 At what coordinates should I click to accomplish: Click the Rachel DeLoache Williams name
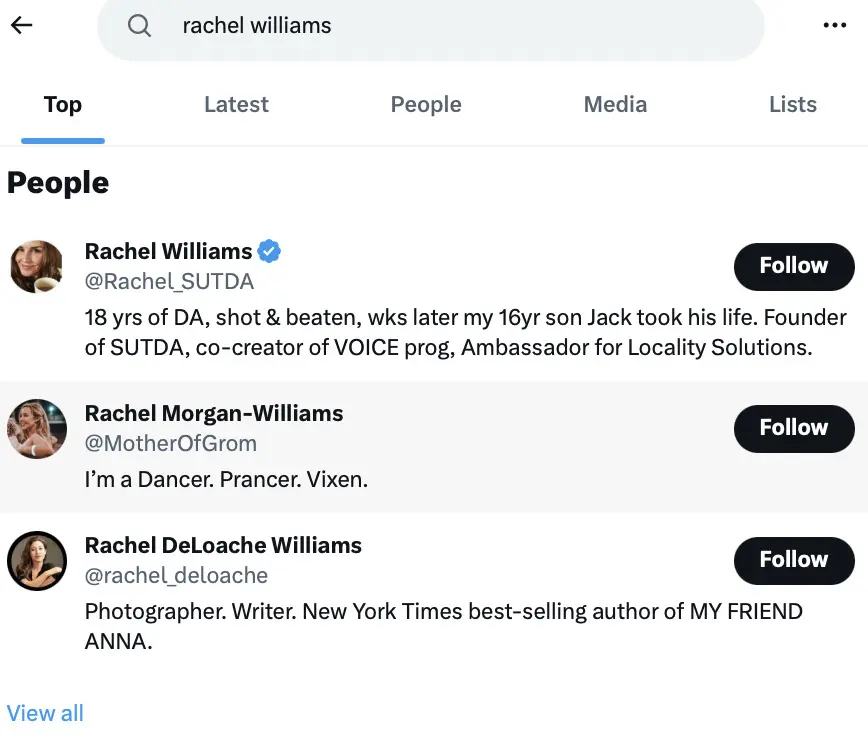click(x=223, y=546)
